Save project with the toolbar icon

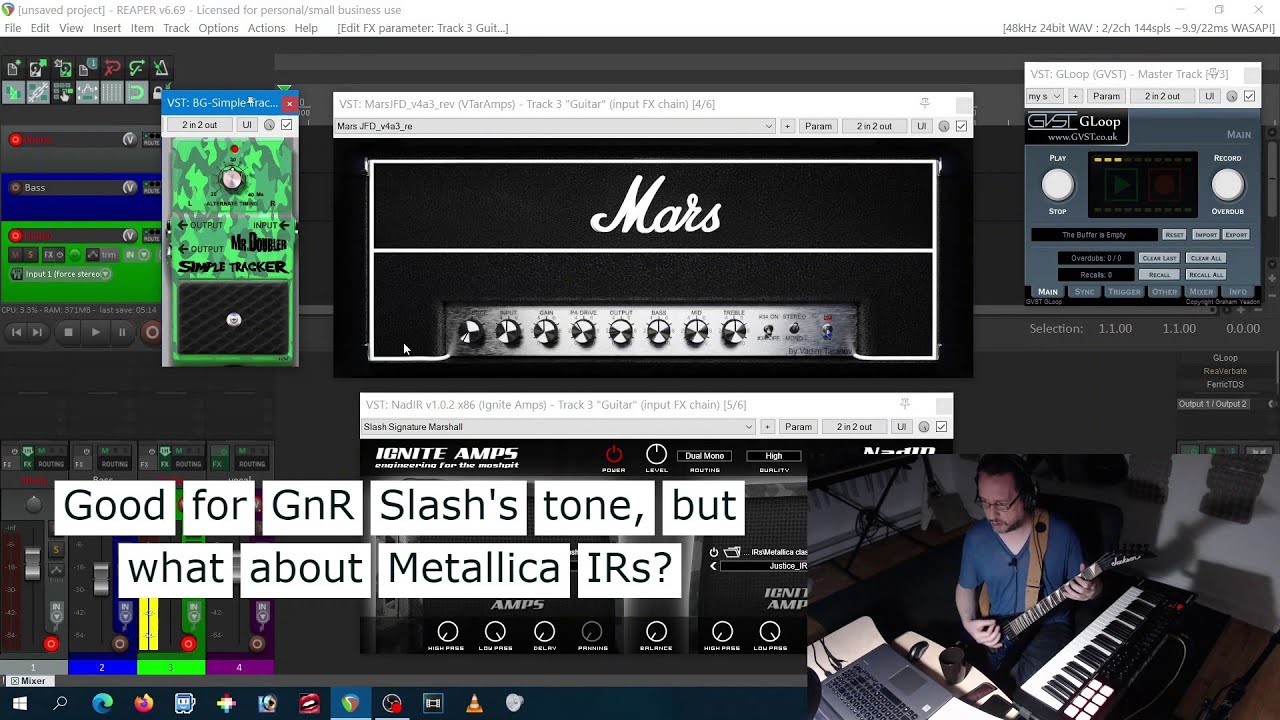point(64,69)
